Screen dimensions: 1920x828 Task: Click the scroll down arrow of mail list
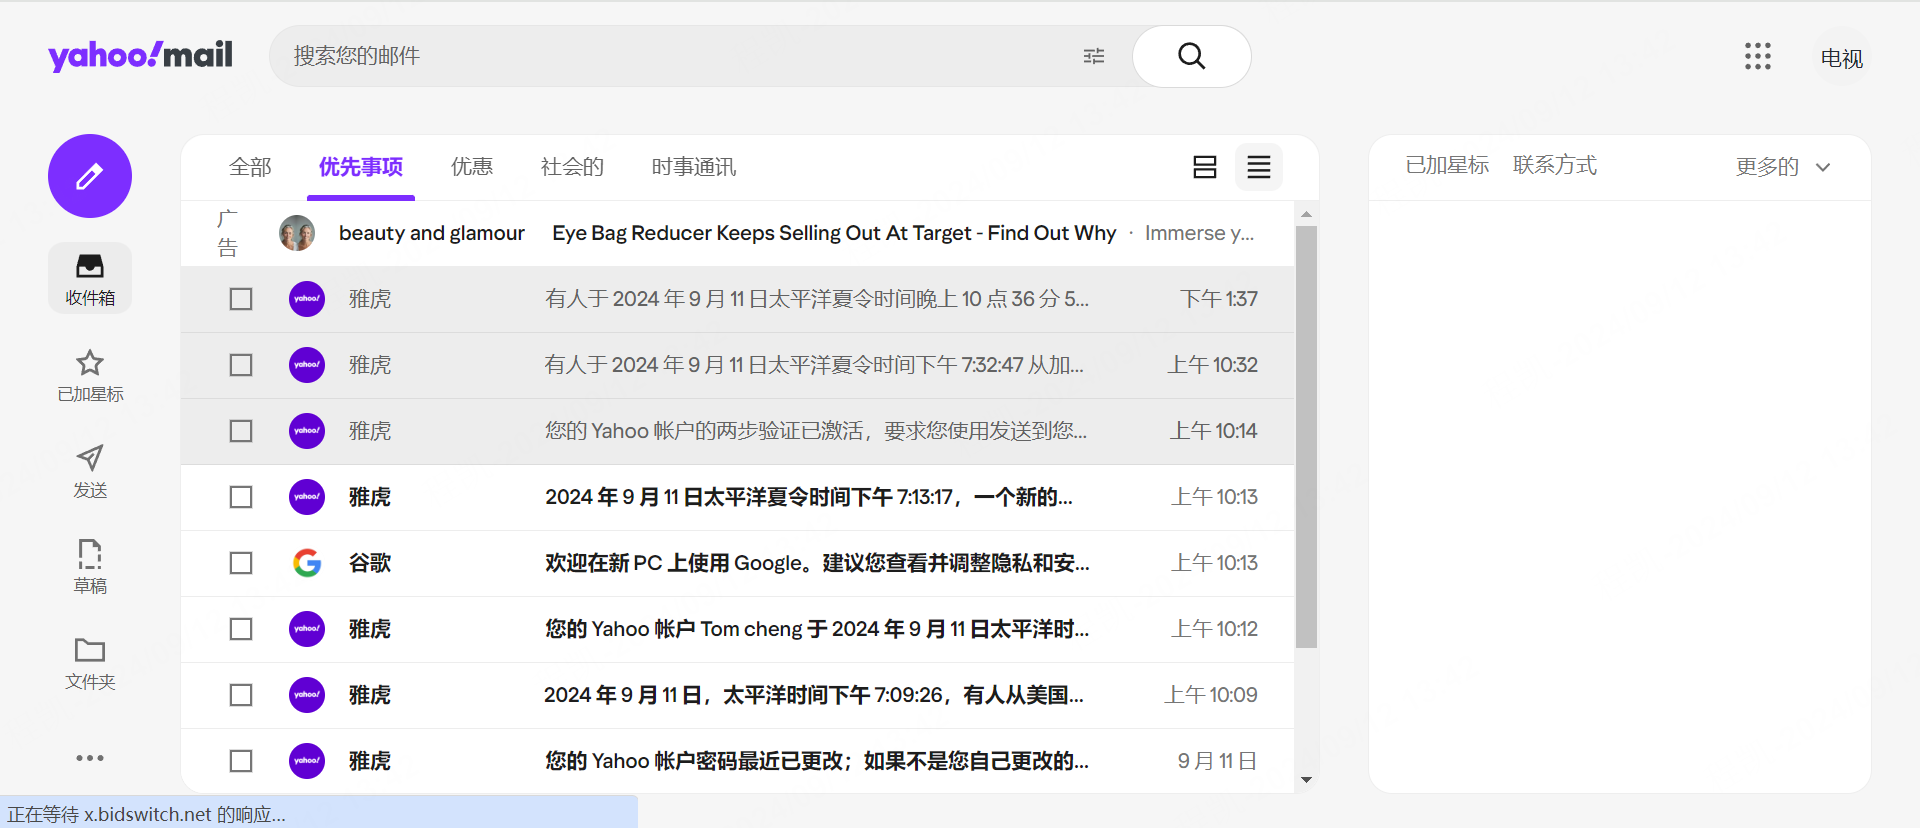point(1306,780)
